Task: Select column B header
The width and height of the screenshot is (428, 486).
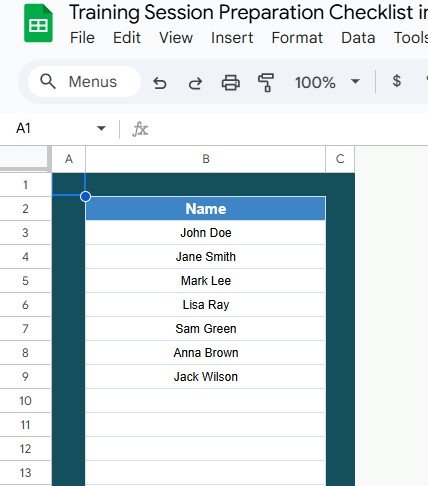Action: point(206,159)
